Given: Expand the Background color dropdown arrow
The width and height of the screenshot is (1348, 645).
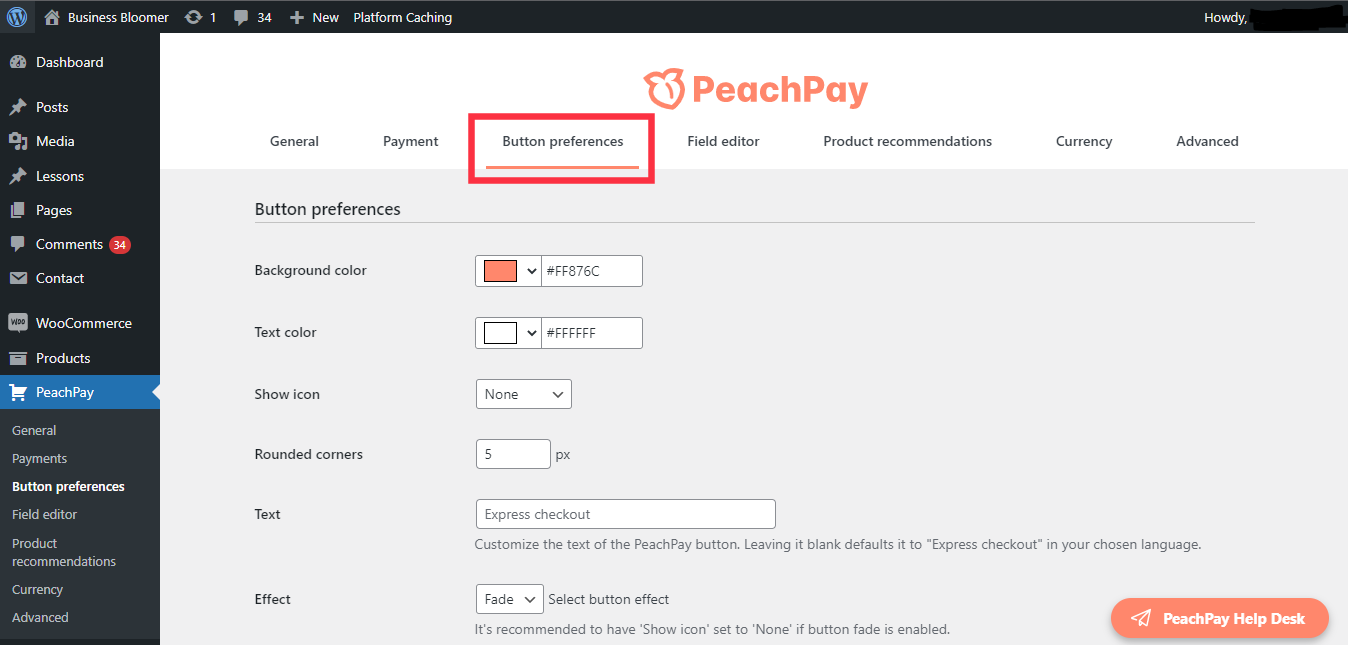Looking at the screenshot, I should (531, 271).
